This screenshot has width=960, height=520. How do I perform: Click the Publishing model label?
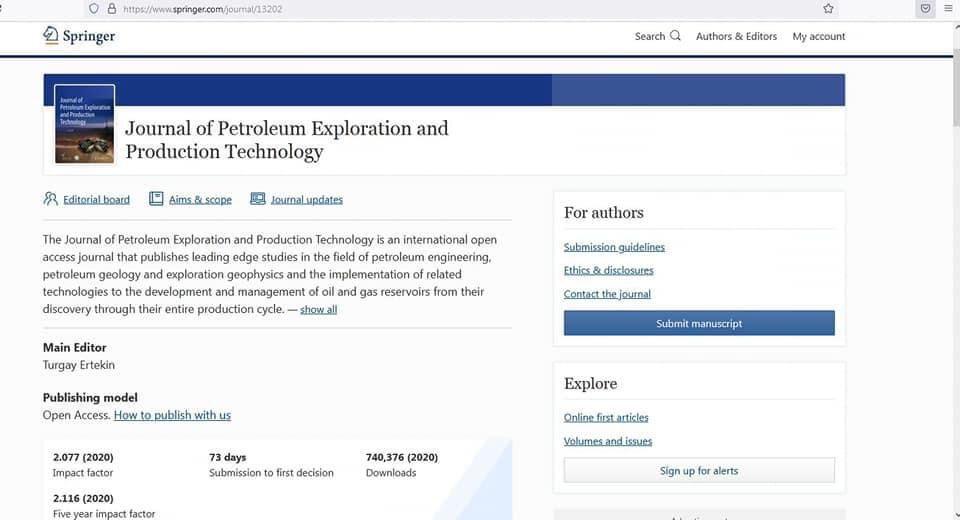[90, 398]
